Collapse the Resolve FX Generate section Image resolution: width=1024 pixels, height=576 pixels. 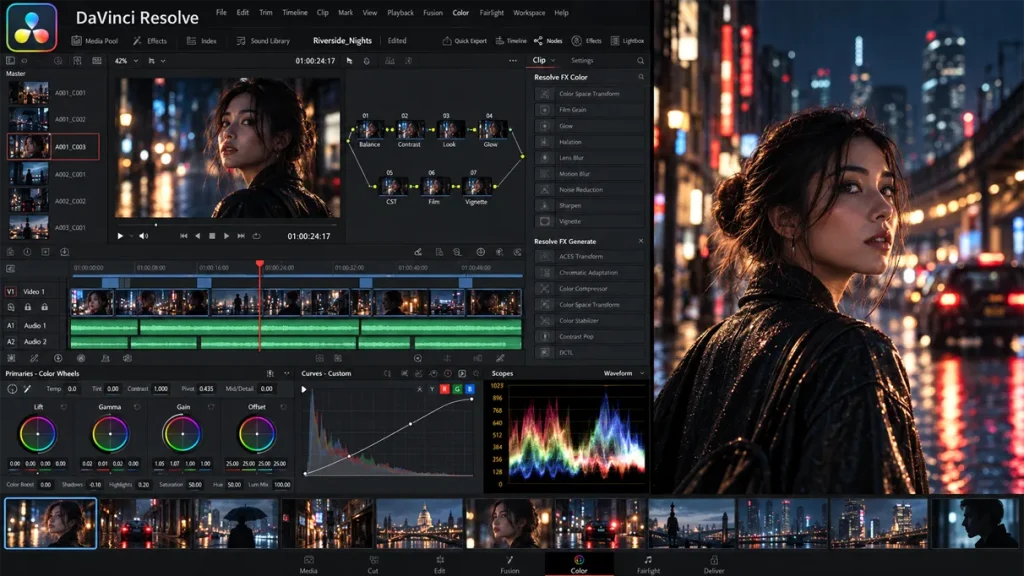click(x=641, y=241)
